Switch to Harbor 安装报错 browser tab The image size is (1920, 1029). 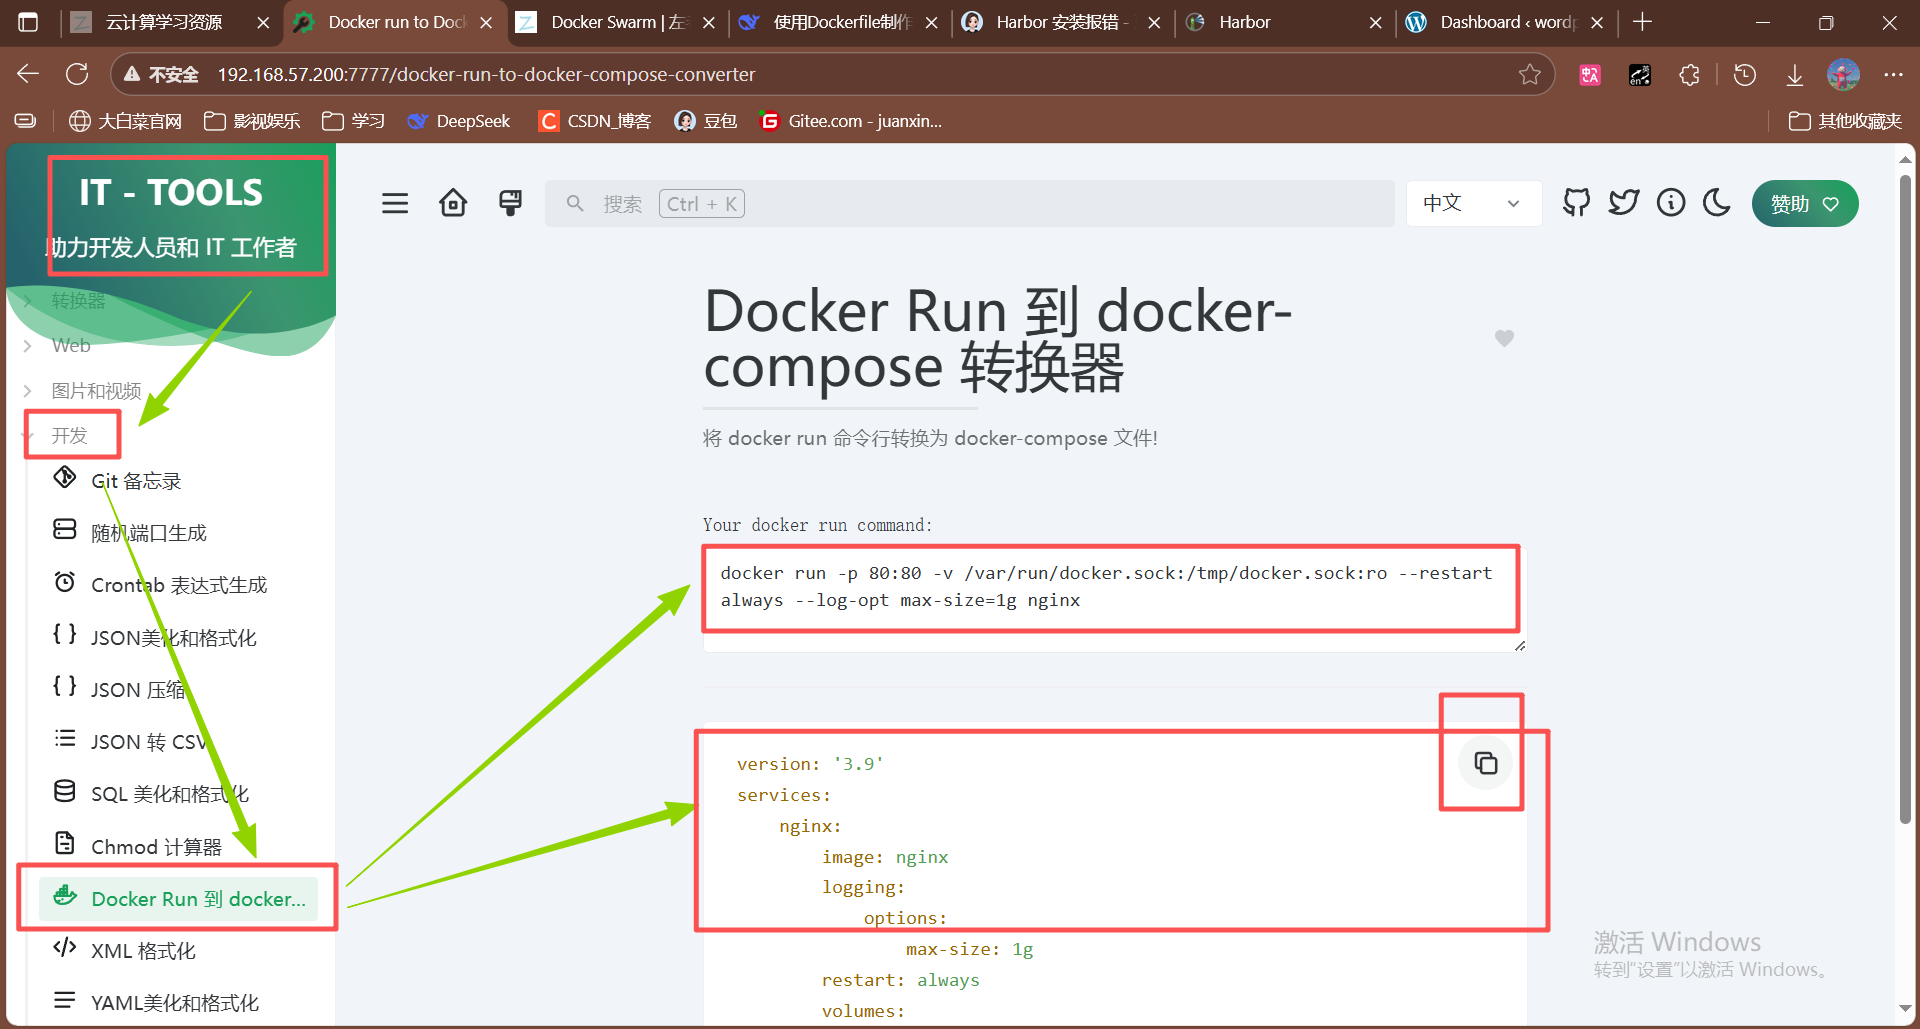(1061, 22)
